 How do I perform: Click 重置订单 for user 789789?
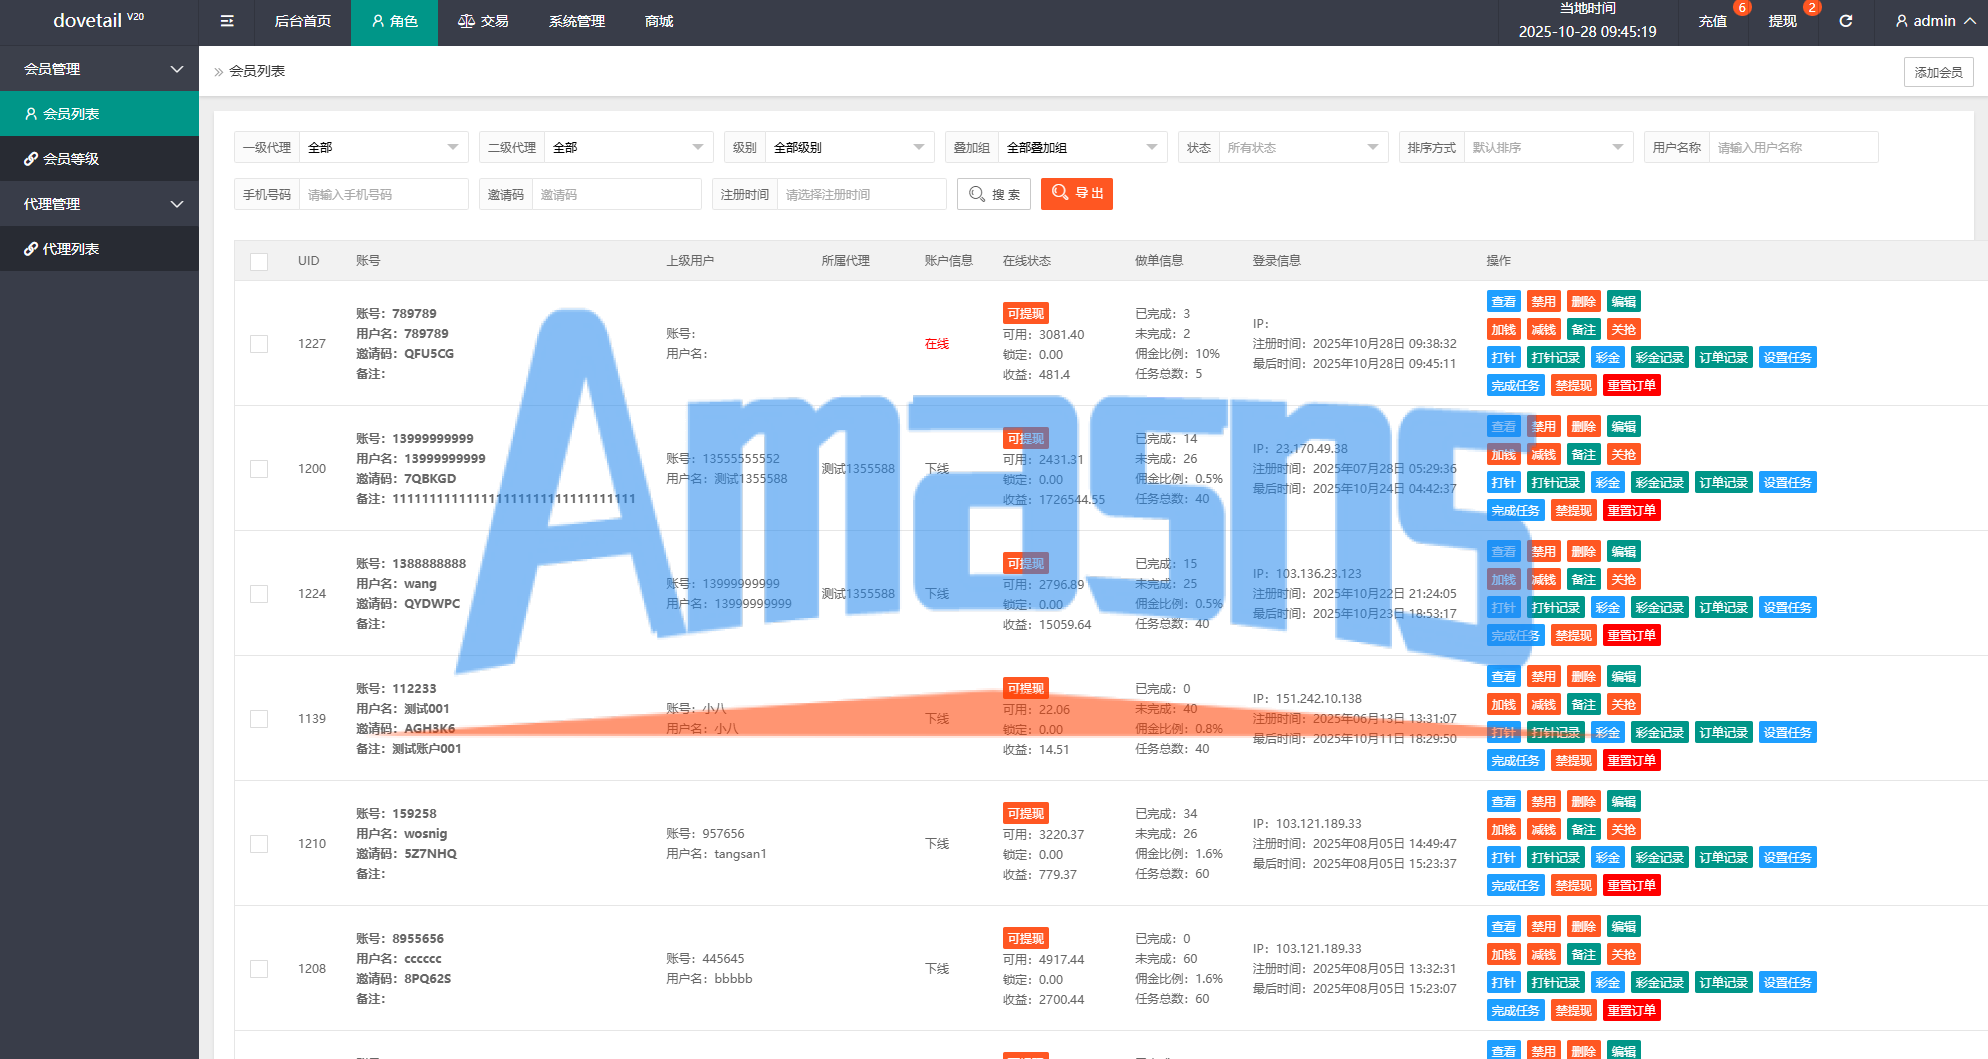[x=1631, y=386]
